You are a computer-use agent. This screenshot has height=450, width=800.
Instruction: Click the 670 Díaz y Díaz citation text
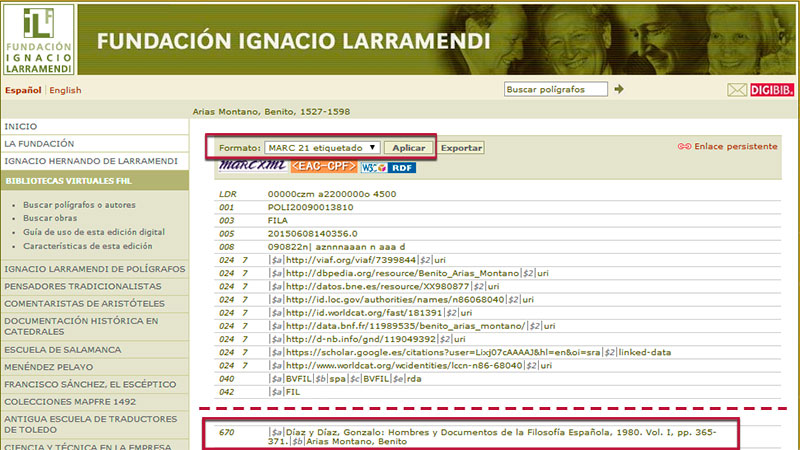pyautogui.click(x=492, y=437)
